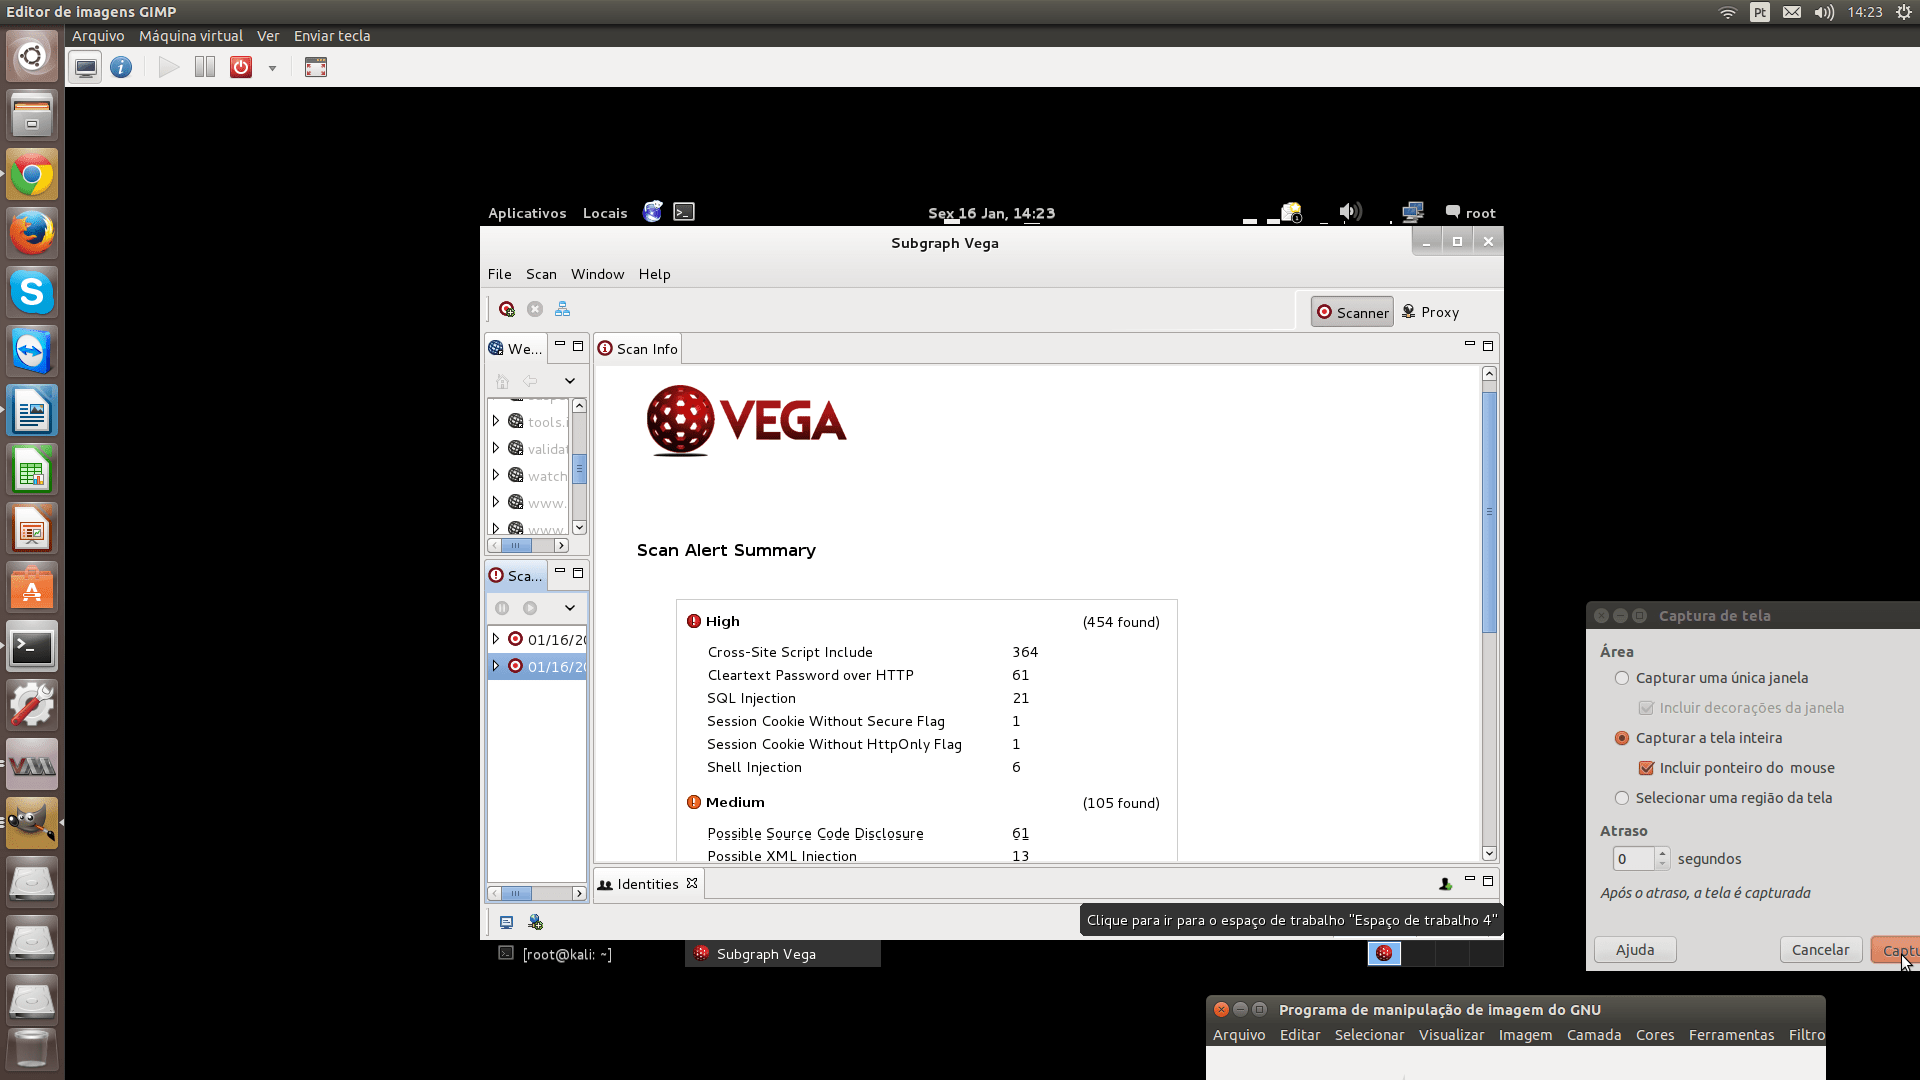Click the home icon in the Website view
The height and width of the screenshot is (1080, 1920).
501,381
